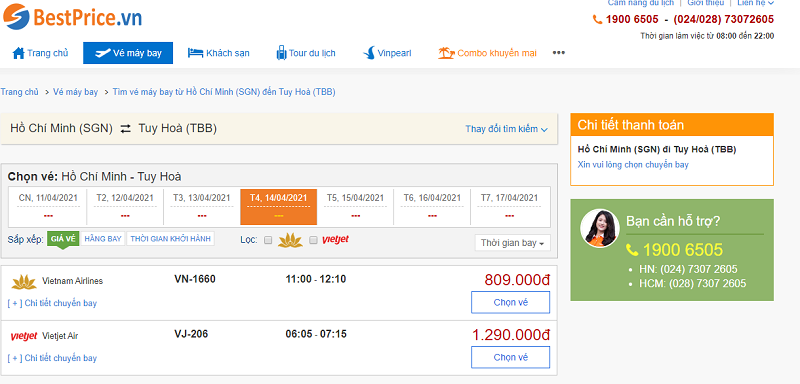Click the orange phone icon in header
This screenshot has height=384, width=800.
click(x=597, y=20)
